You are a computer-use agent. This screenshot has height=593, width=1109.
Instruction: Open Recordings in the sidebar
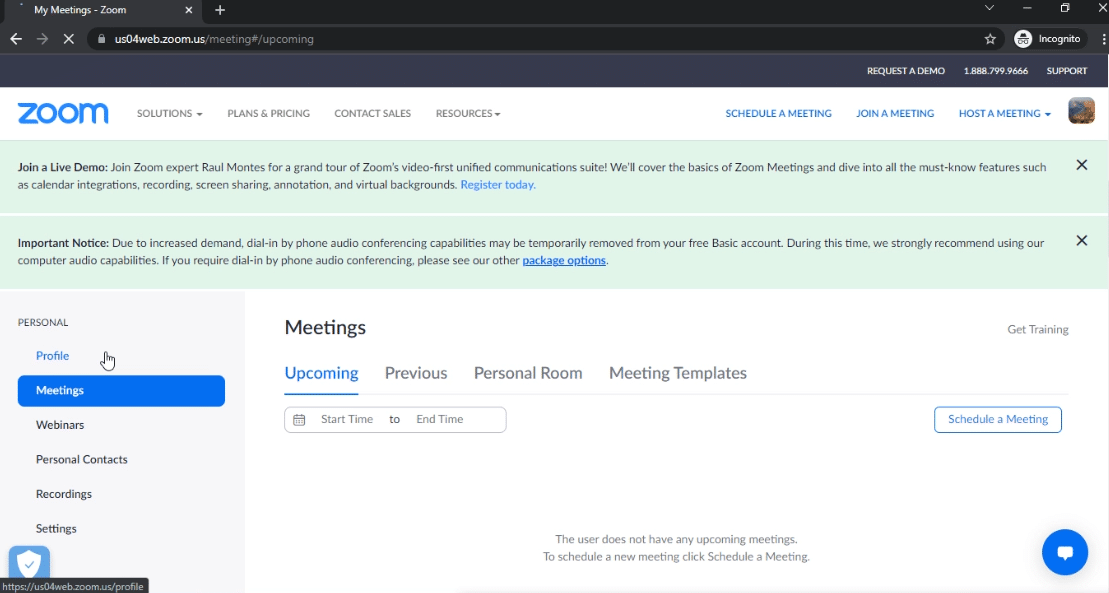[64, 494]
